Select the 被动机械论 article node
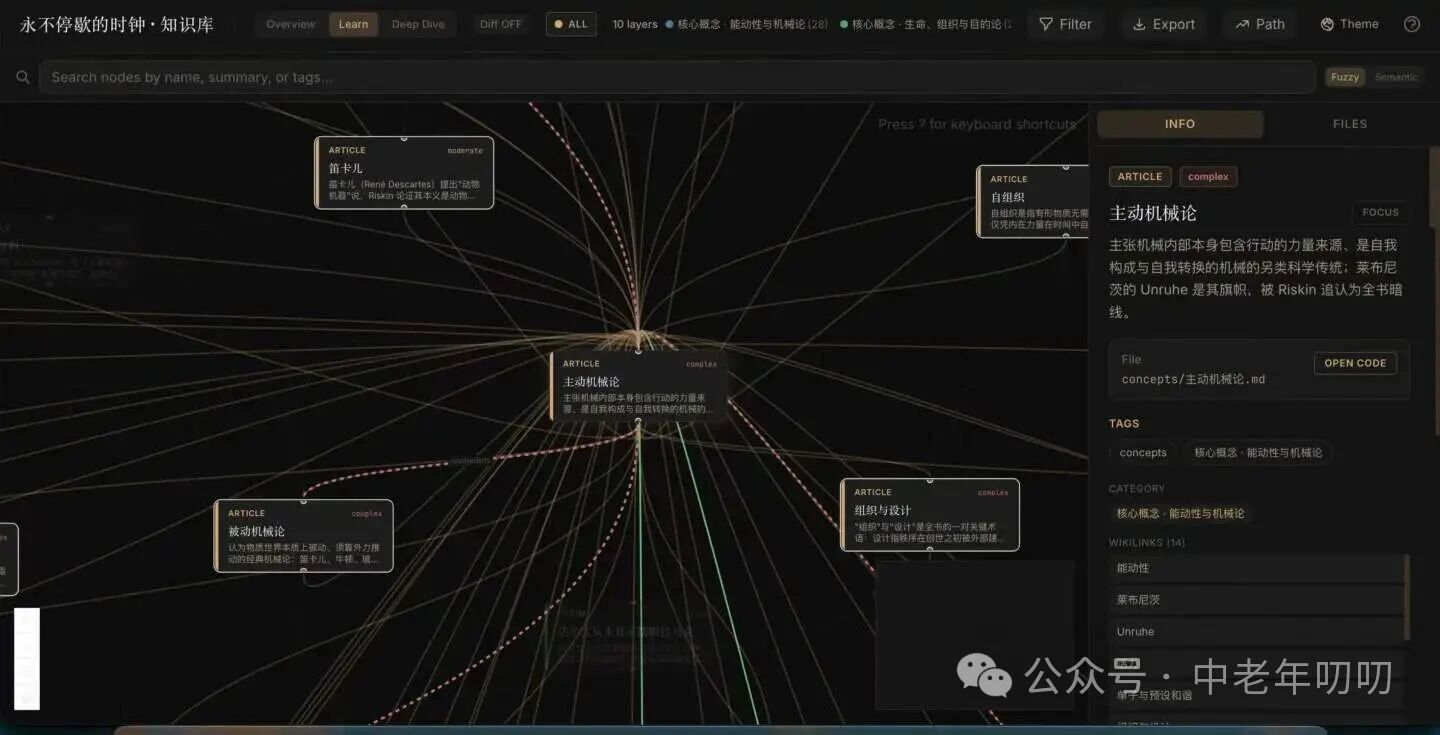Image resolution: width=1440 pixels, height=735 pixels. point(304,536)
